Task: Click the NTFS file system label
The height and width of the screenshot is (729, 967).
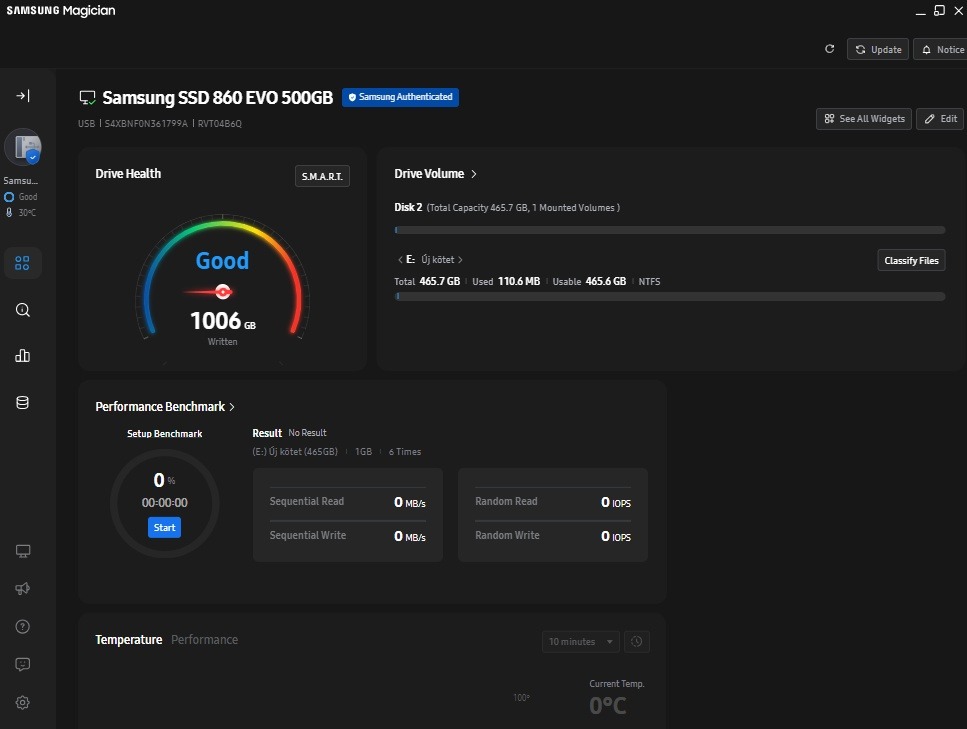Action: pyautogui.click(x=649, y=281)
